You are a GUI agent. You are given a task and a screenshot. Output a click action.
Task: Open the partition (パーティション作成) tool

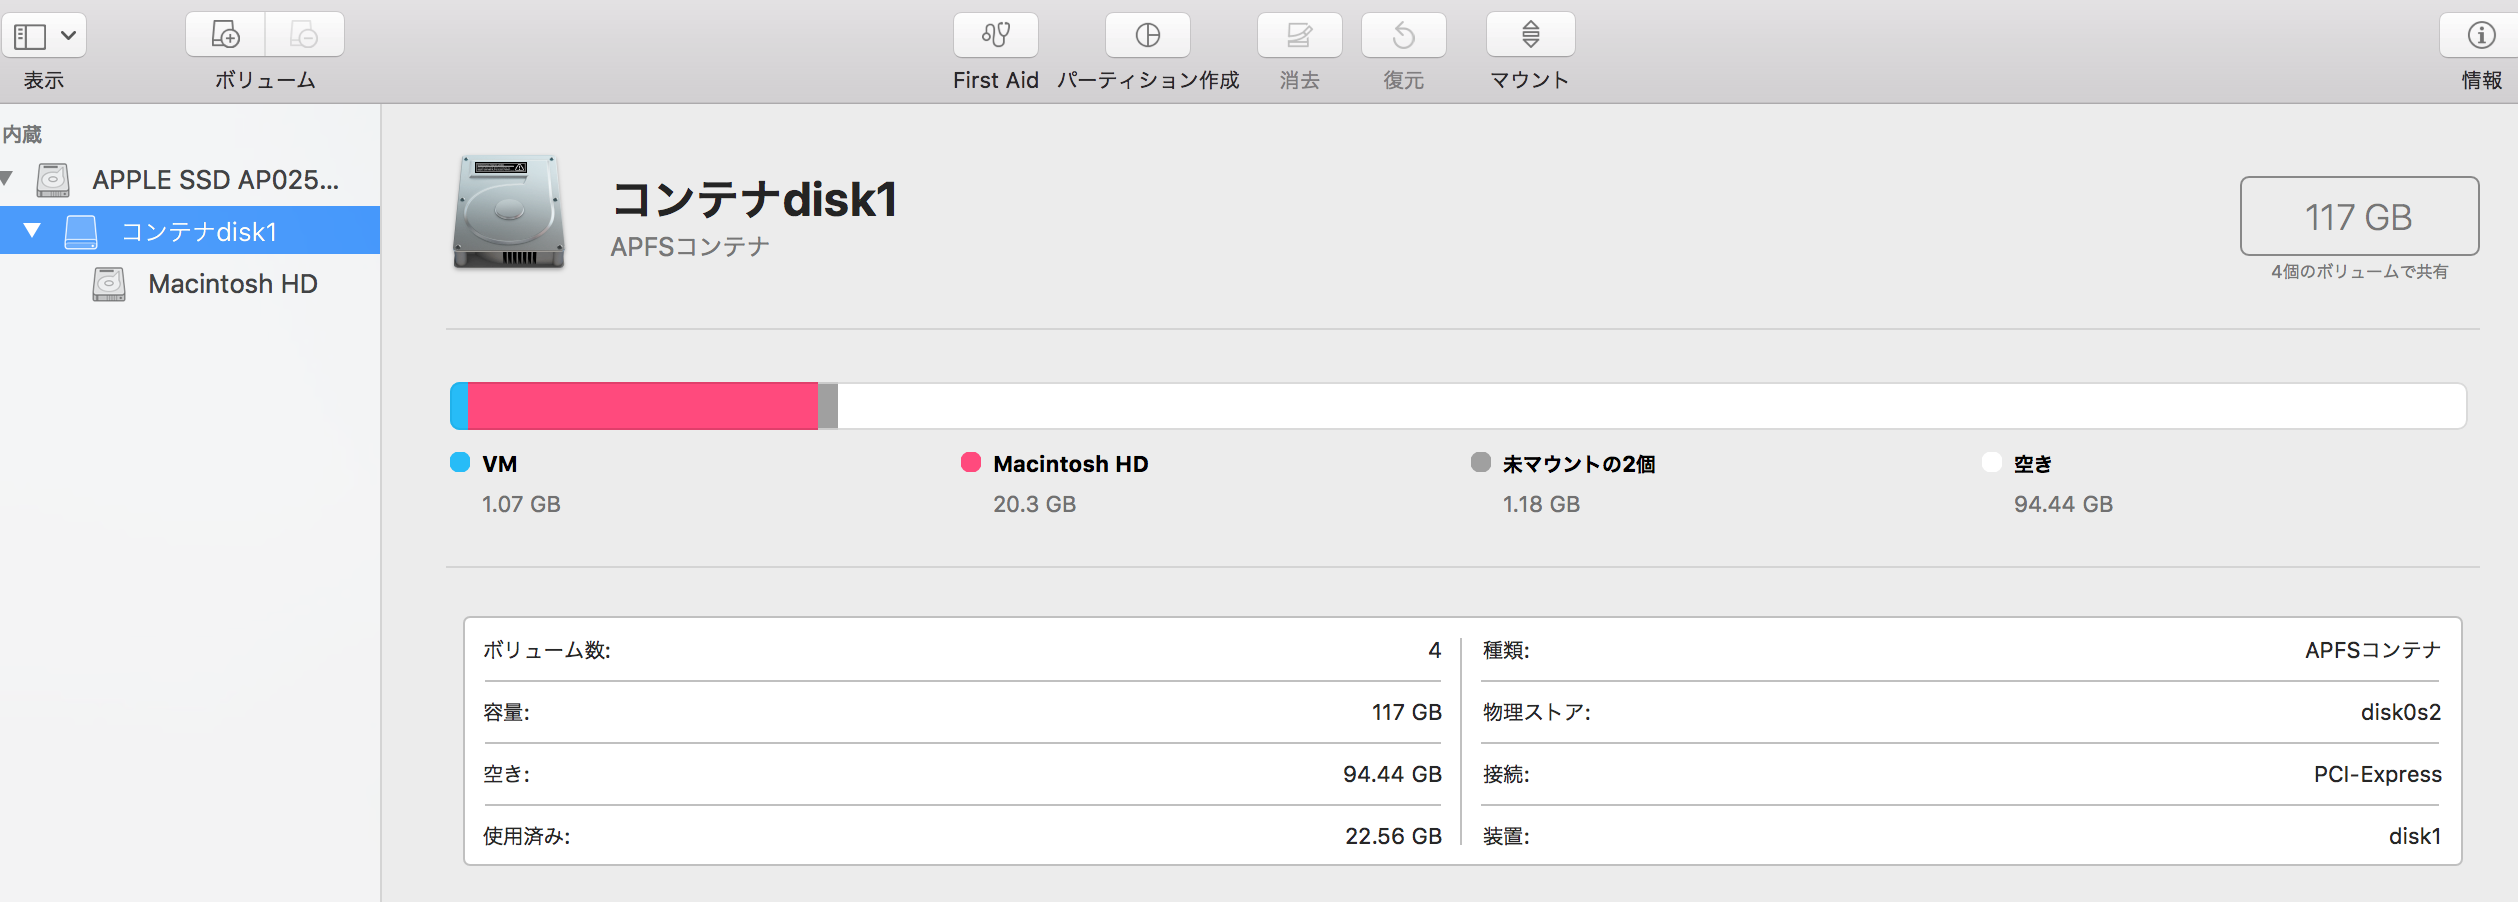[x=1147, y=36]
